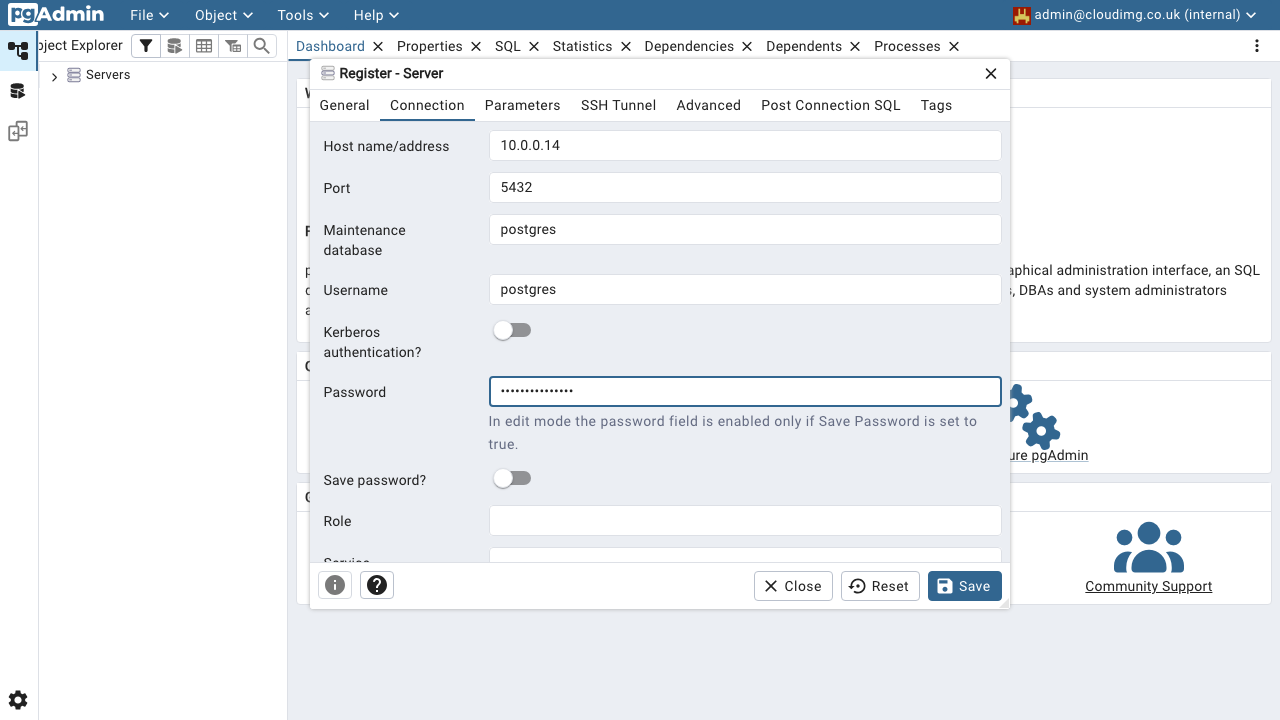Click the pgAdmin logo
The width and height of the screenshot is (1280, 720).
(56, 15)
